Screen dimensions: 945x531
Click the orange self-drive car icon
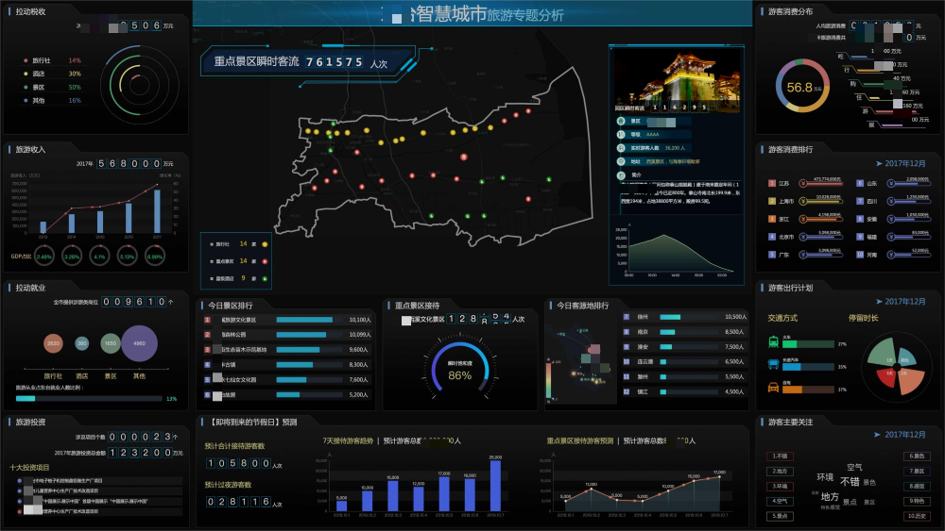tap(774, 387)
